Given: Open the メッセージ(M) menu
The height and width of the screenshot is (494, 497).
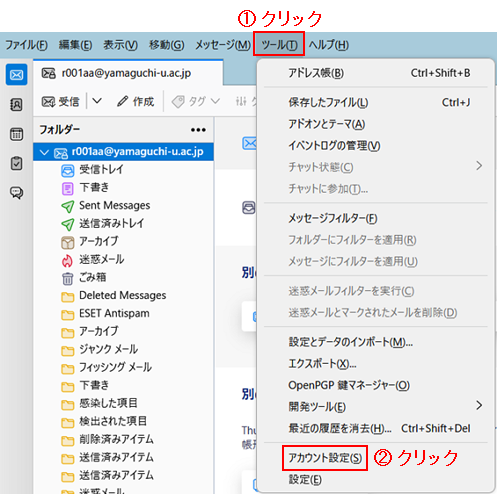Looking at the screenshot, I should tap(223, 45).
